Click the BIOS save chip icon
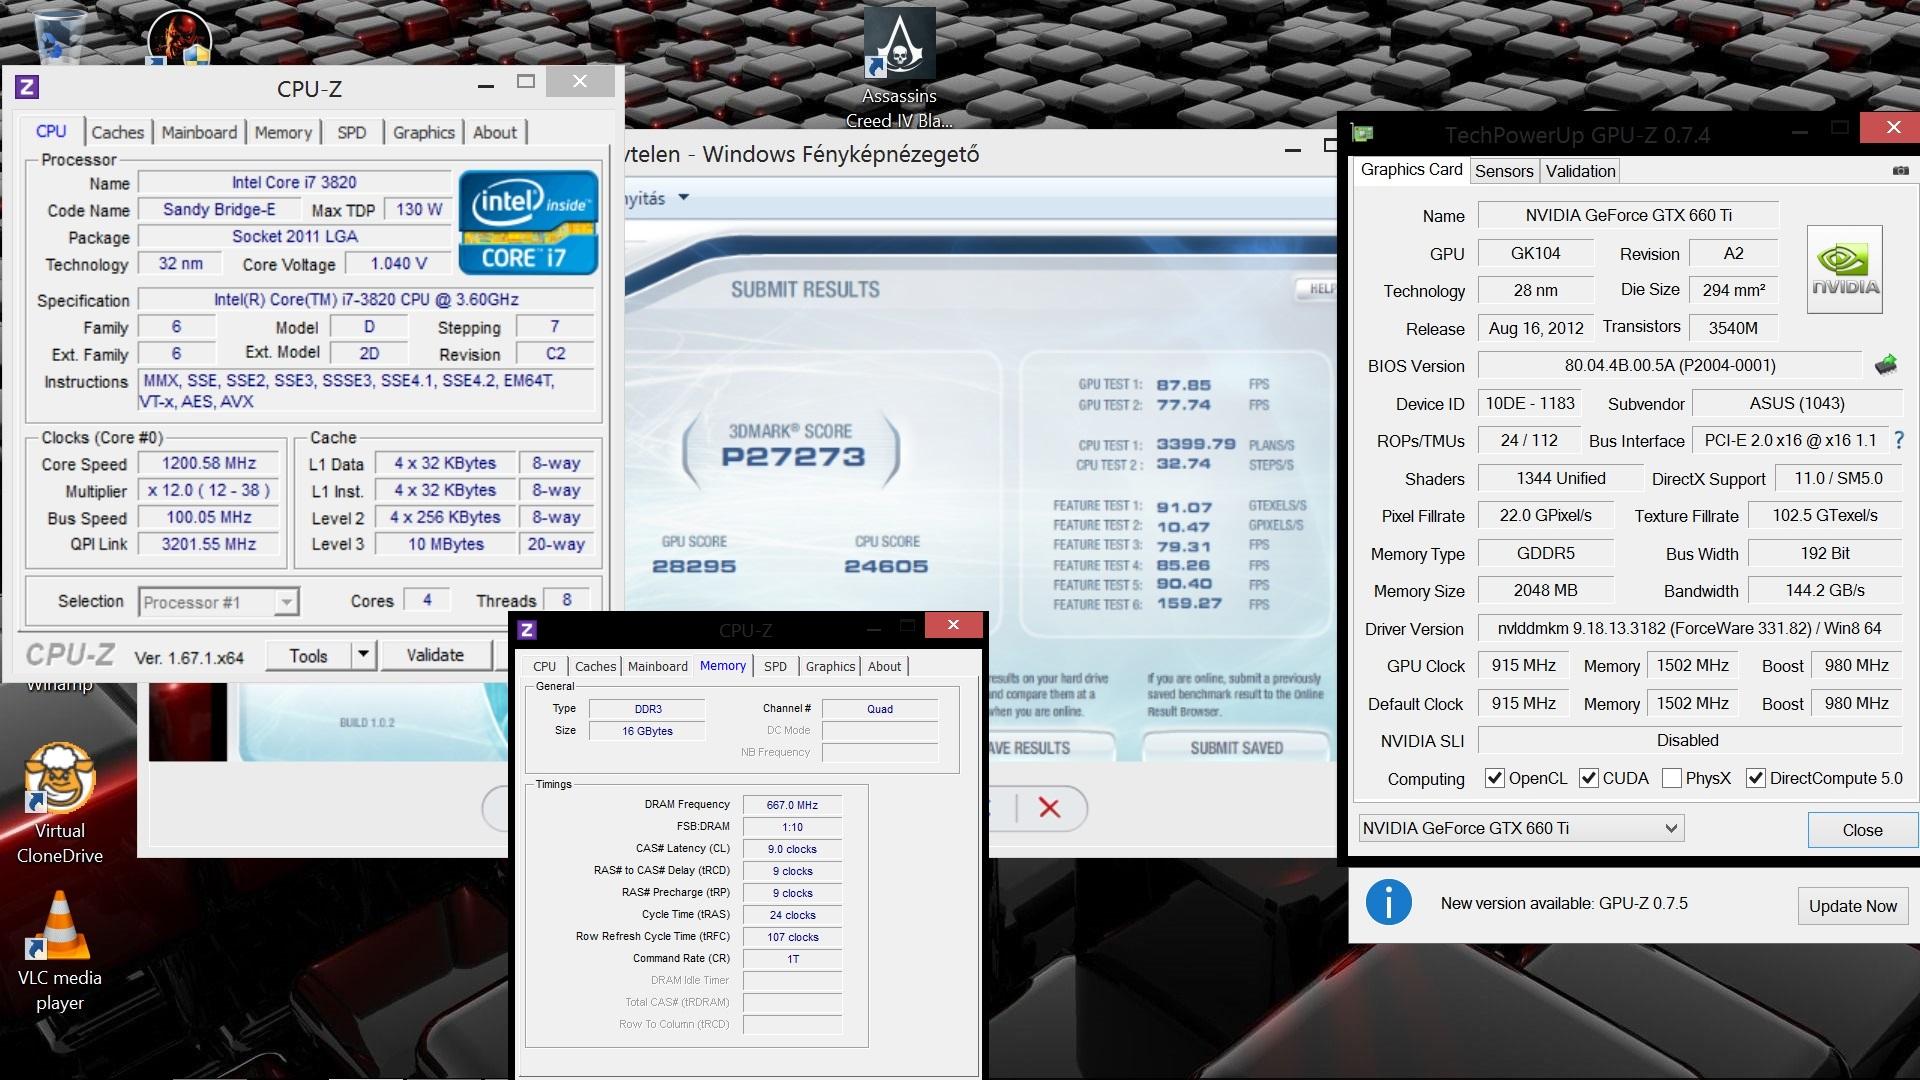 [x=1885, y=365]
